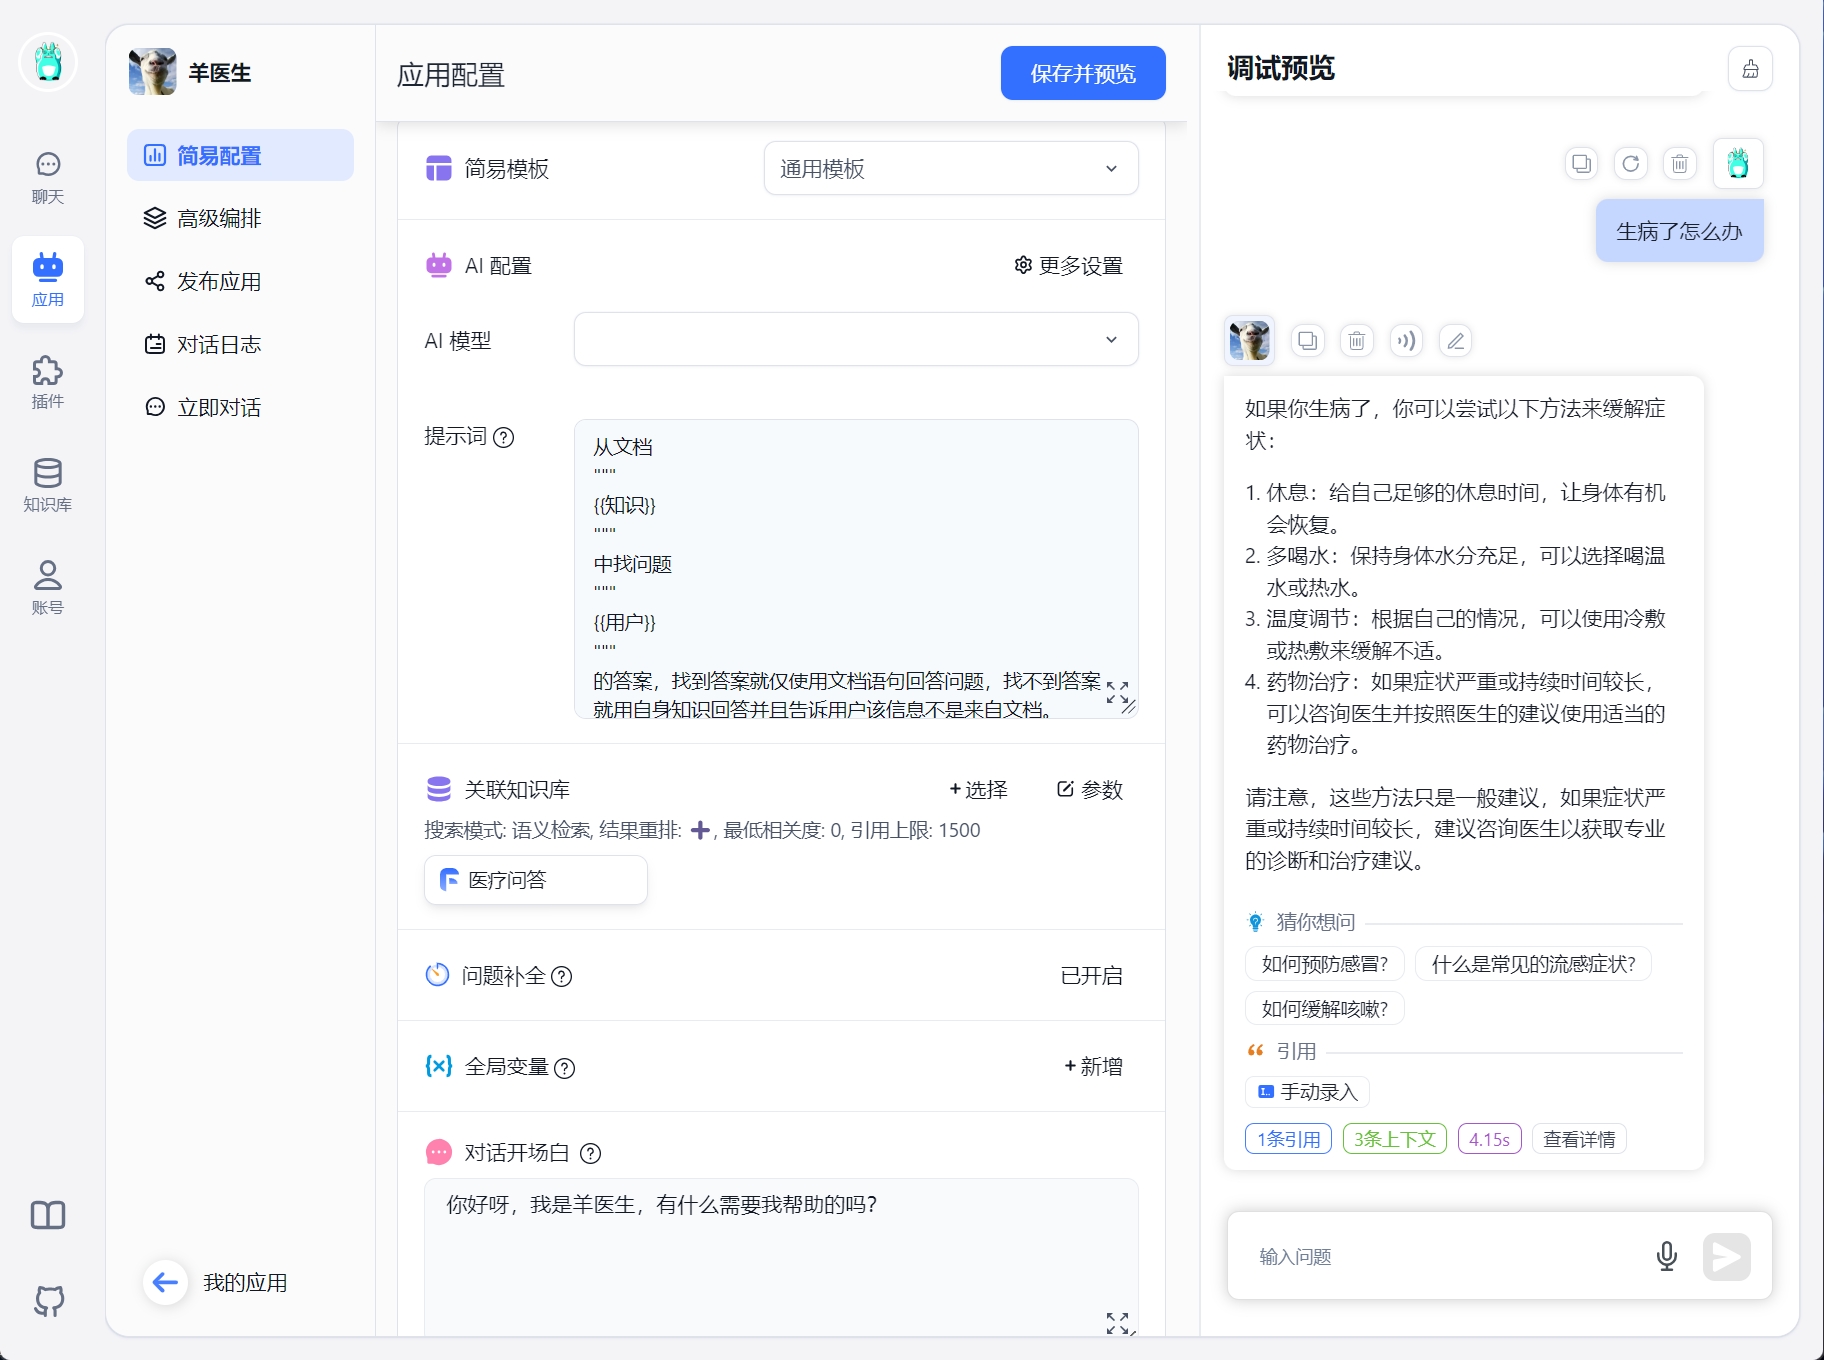This screenshot has width=1824, height=1360.
Task: Open the 手动录入 citation source
Action: click(1307, 1092)
